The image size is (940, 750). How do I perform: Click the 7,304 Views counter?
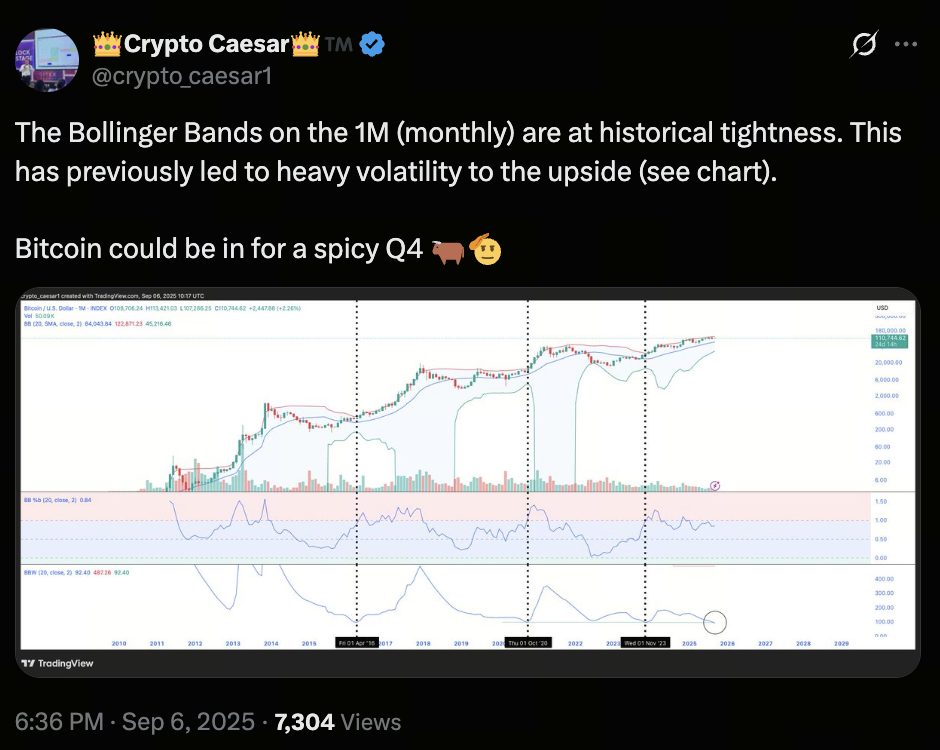[x=338, y=722]
